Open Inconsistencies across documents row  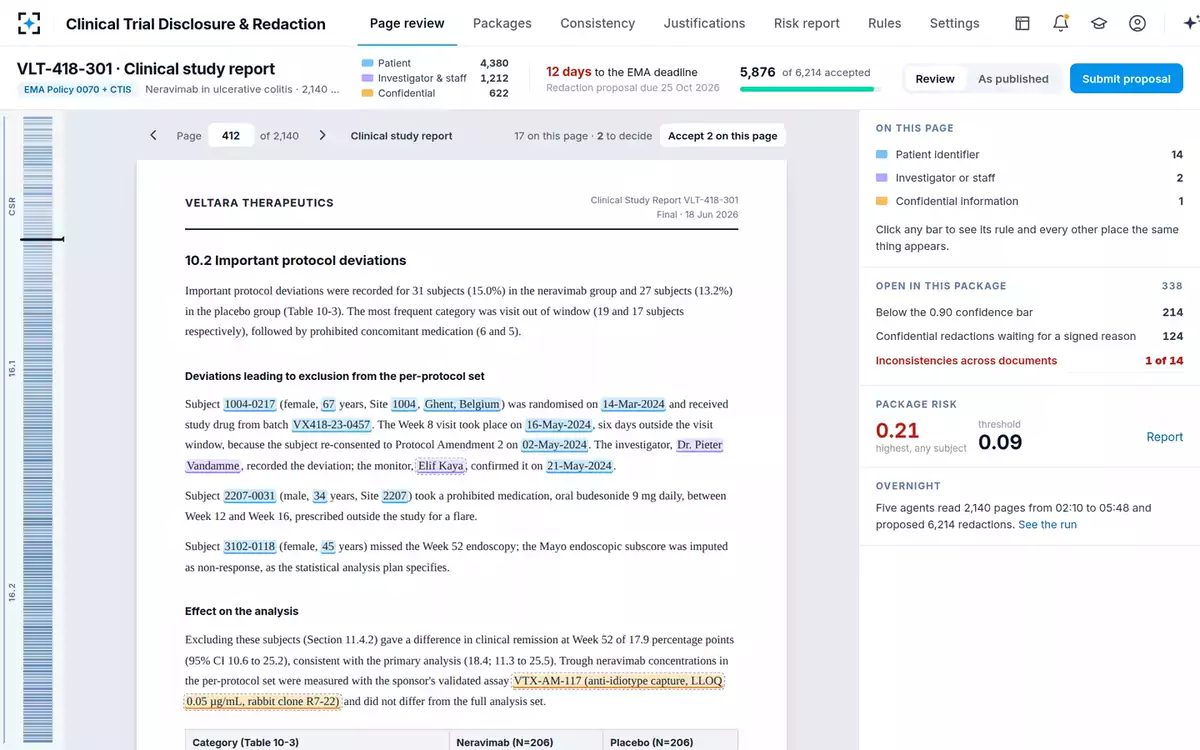(1029, 361)
